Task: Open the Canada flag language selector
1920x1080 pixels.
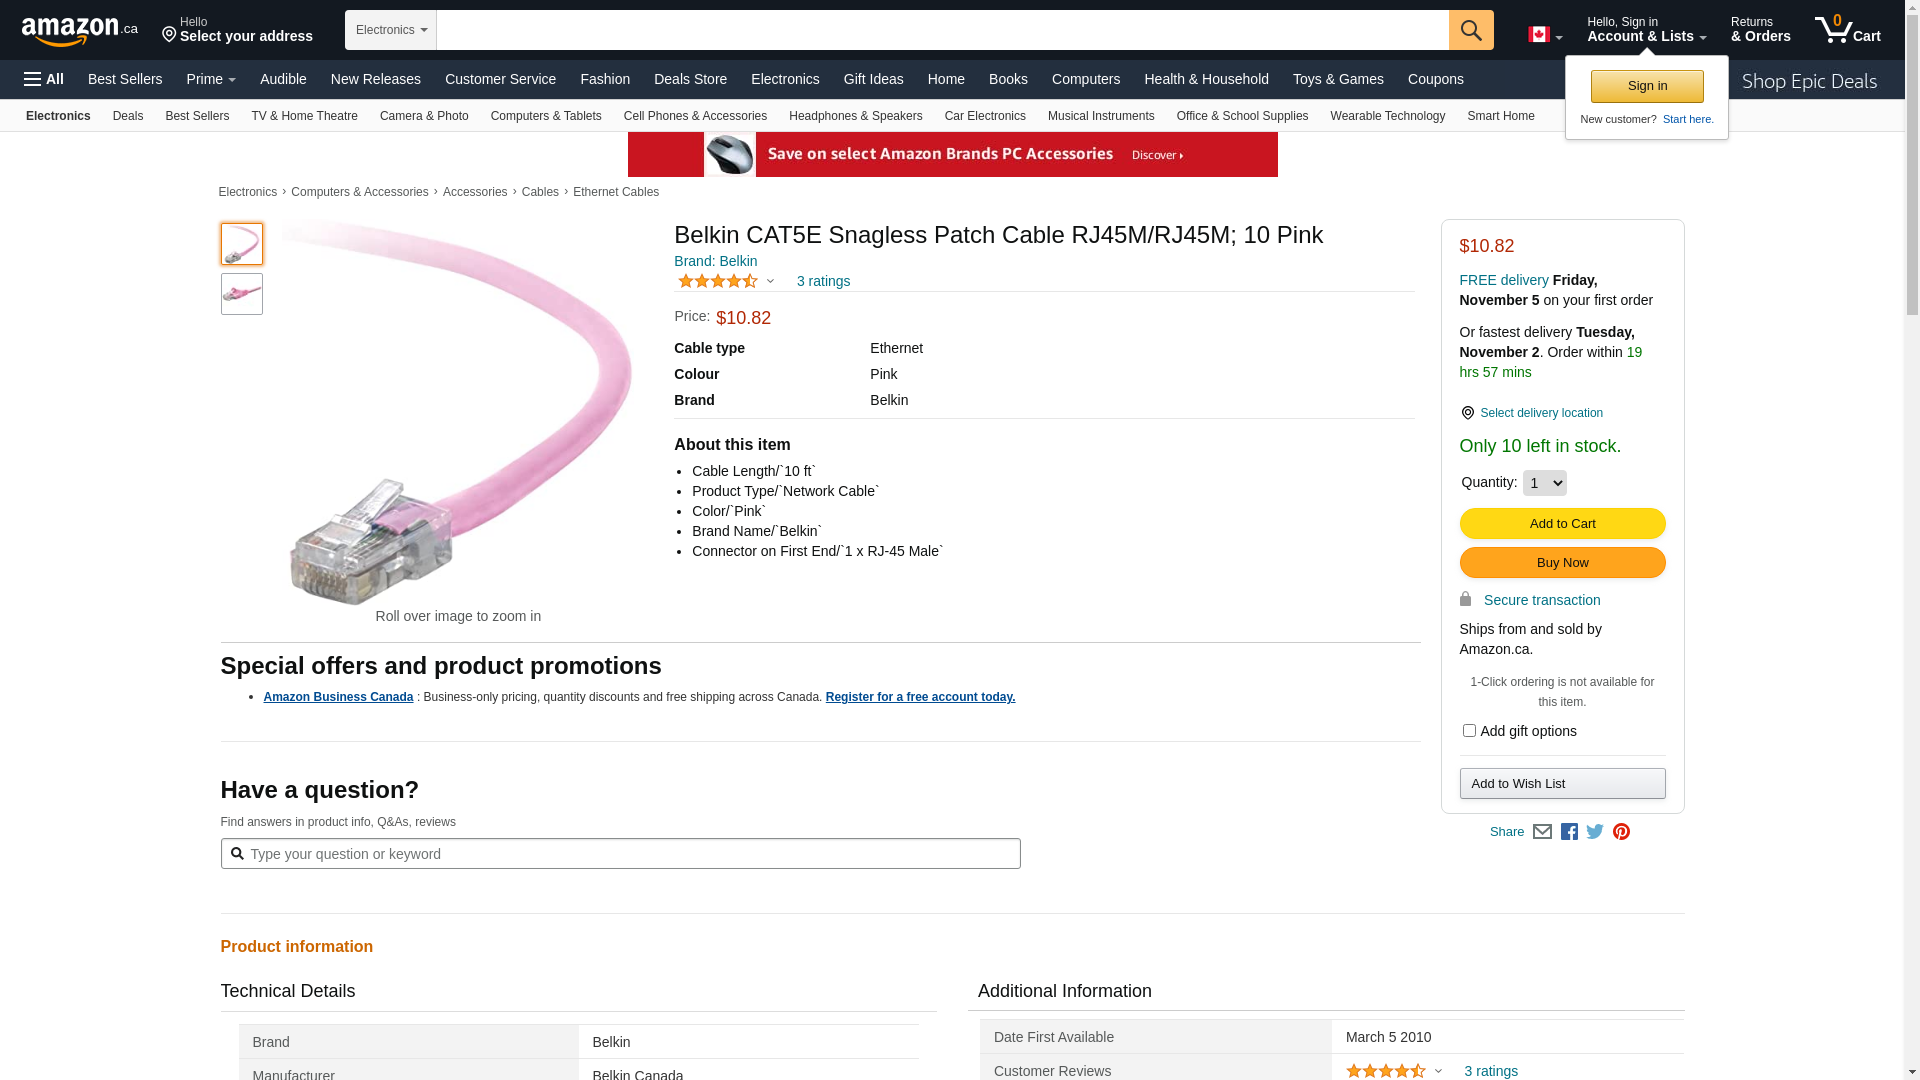Action: point(1544,35)
